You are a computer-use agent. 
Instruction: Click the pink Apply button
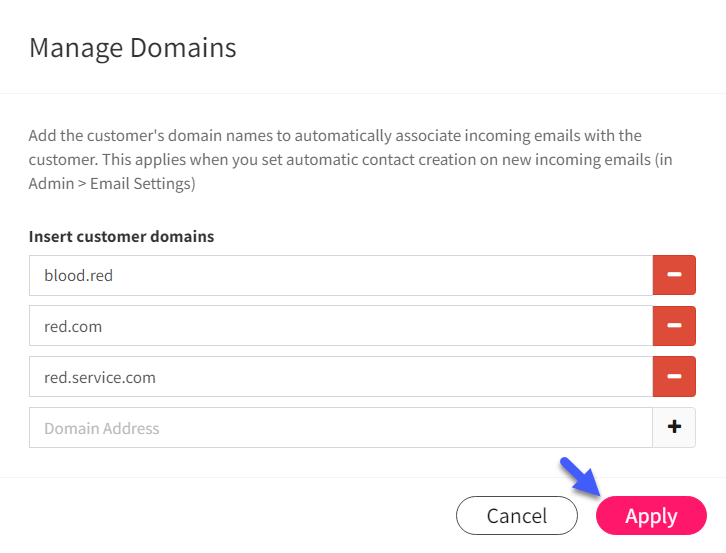[651, 515]
